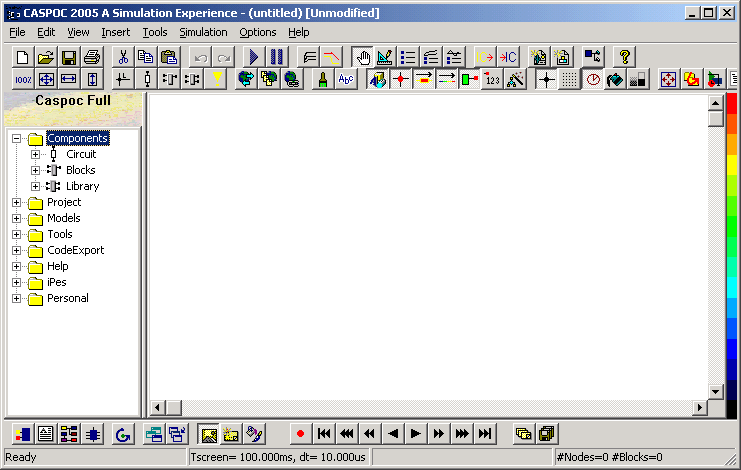Expand the CodeExport folder
The image size is (741, 470).
17,250
